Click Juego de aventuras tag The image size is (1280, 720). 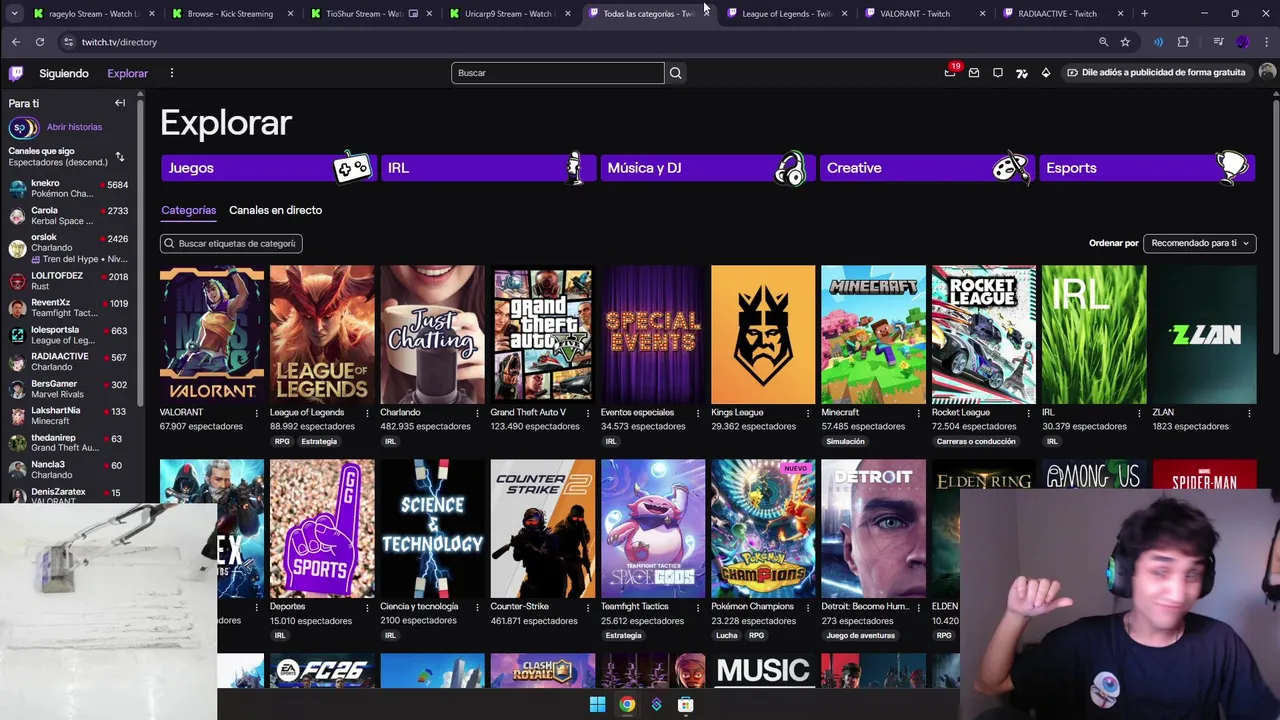pyautogui.click(x=861, y=635)
